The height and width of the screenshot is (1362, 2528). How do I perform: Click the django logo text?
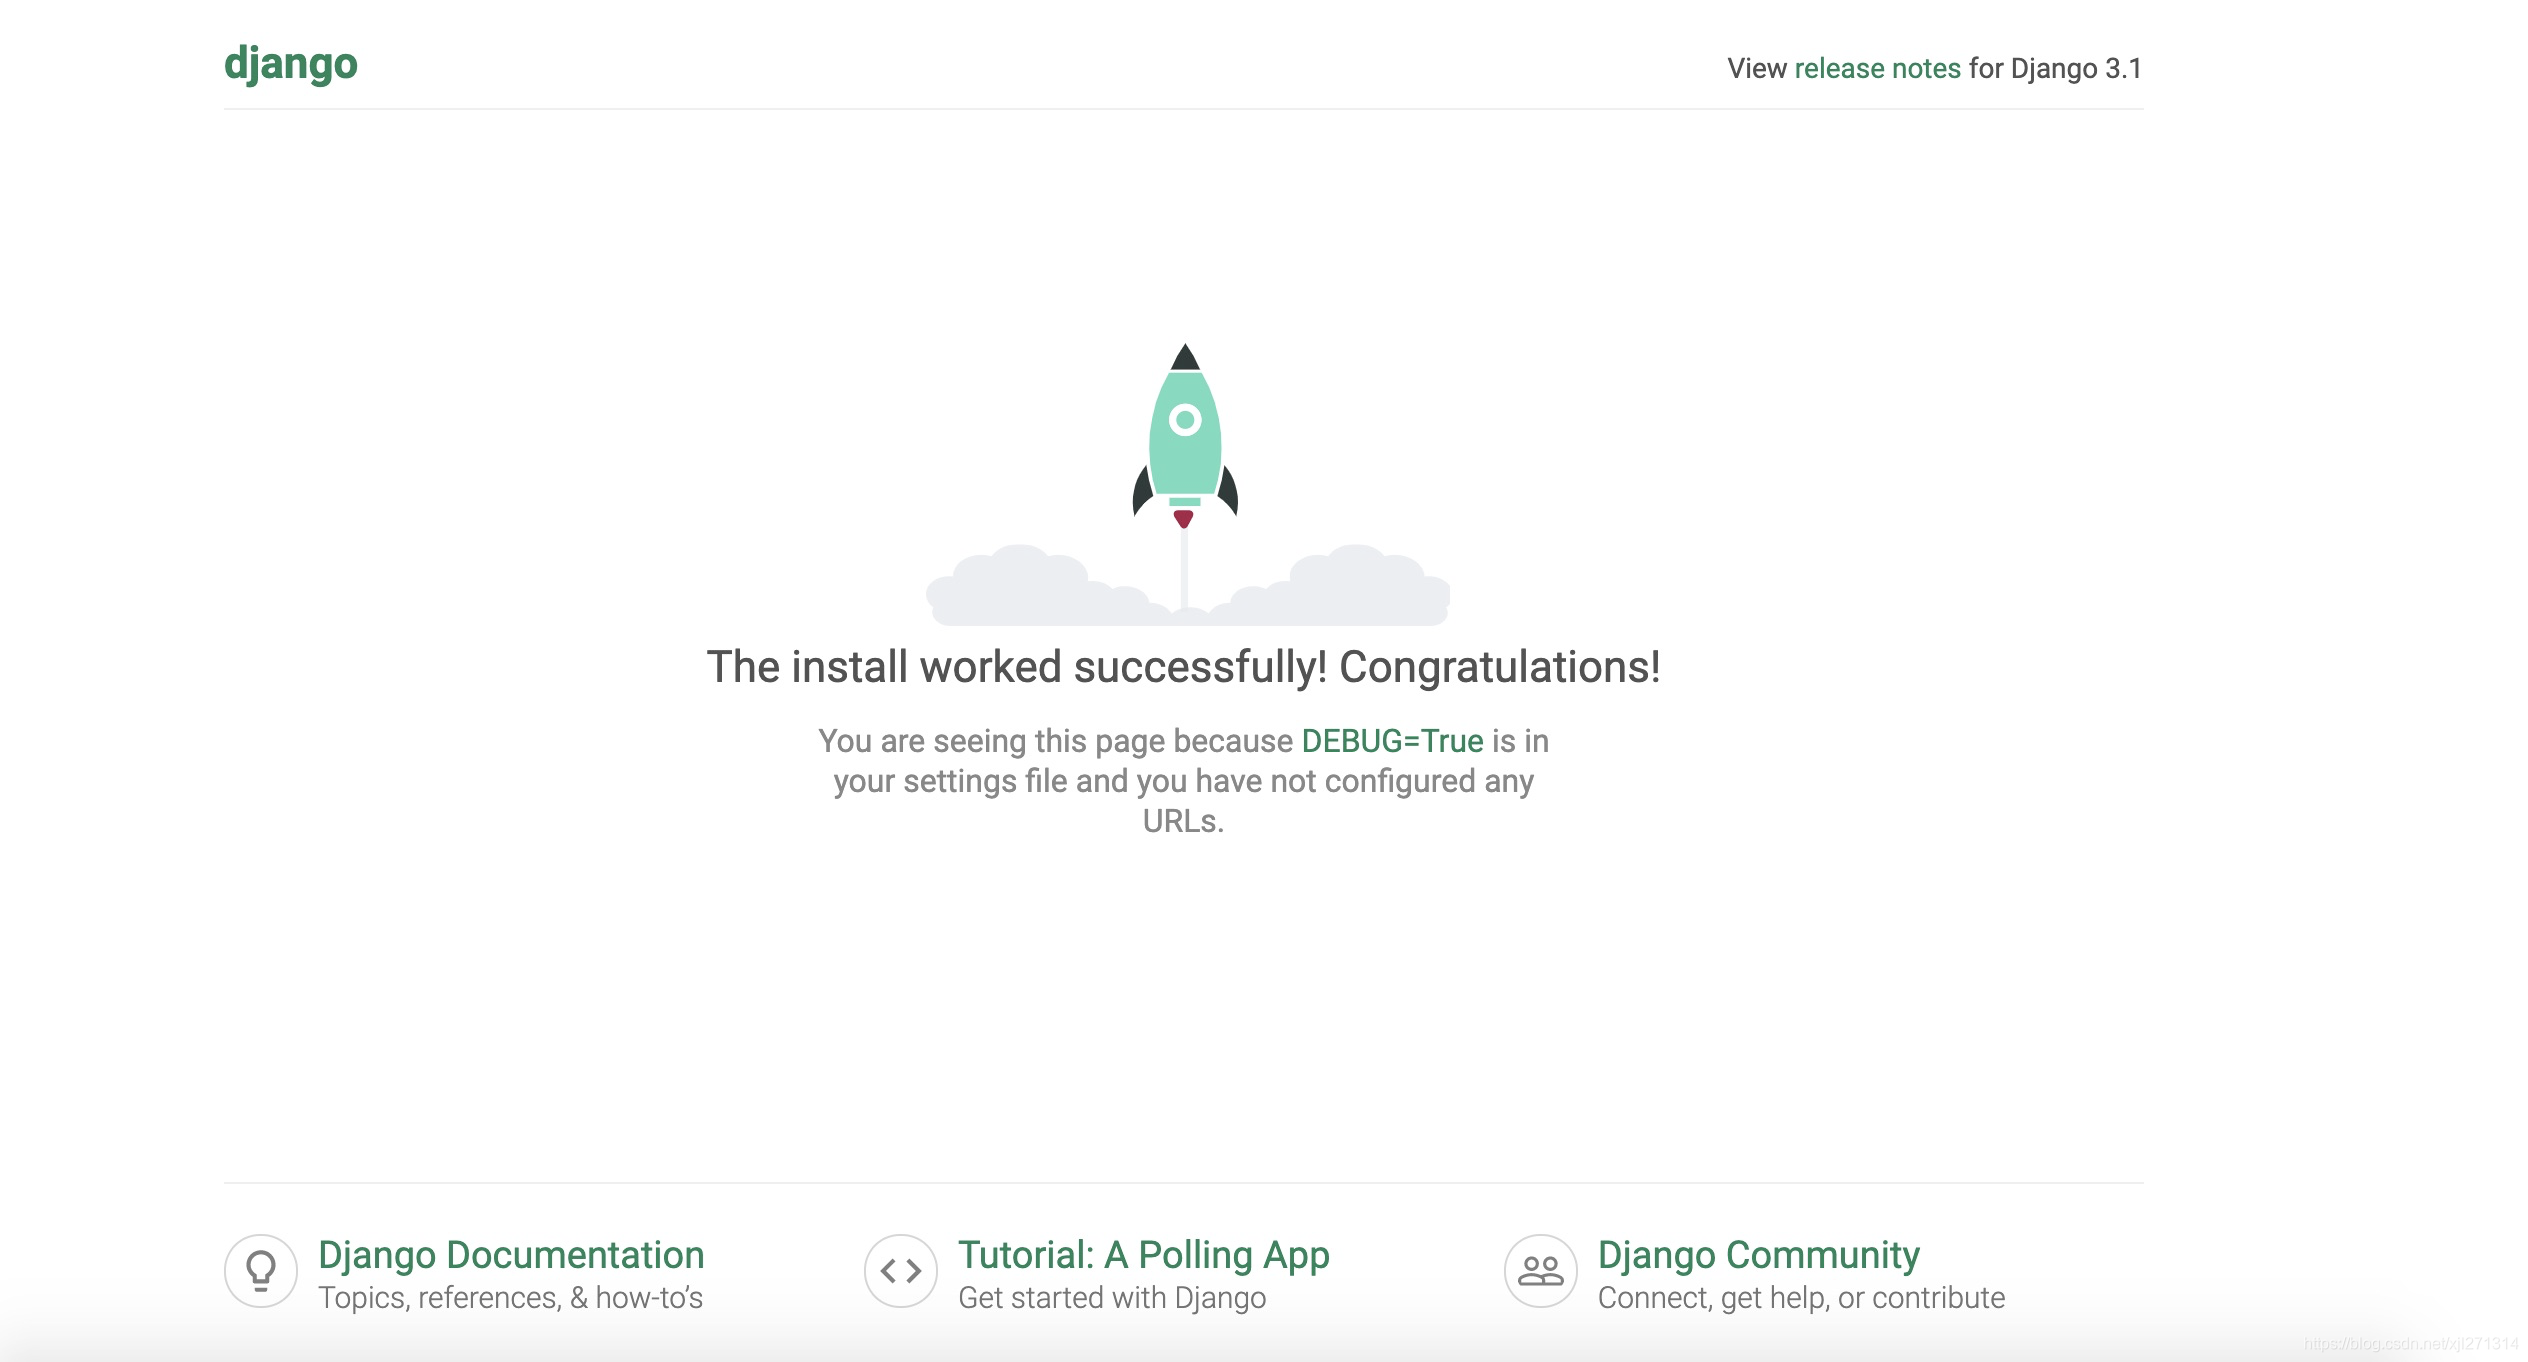(290, 64)
